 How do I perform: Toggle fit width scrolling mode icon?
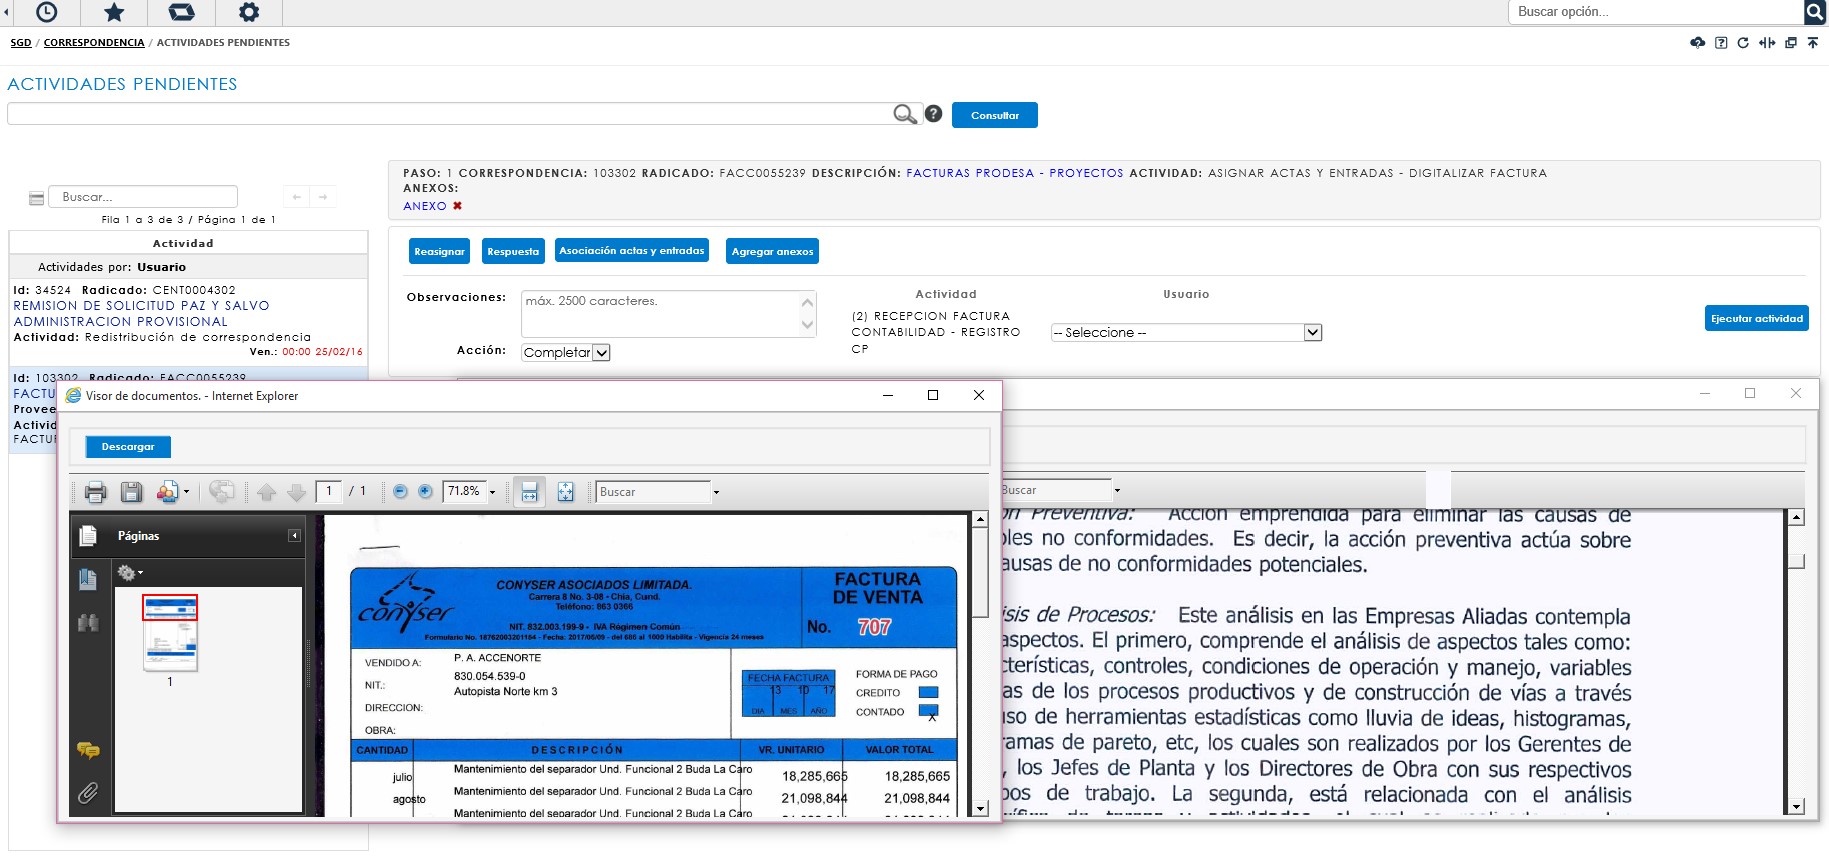530,491
